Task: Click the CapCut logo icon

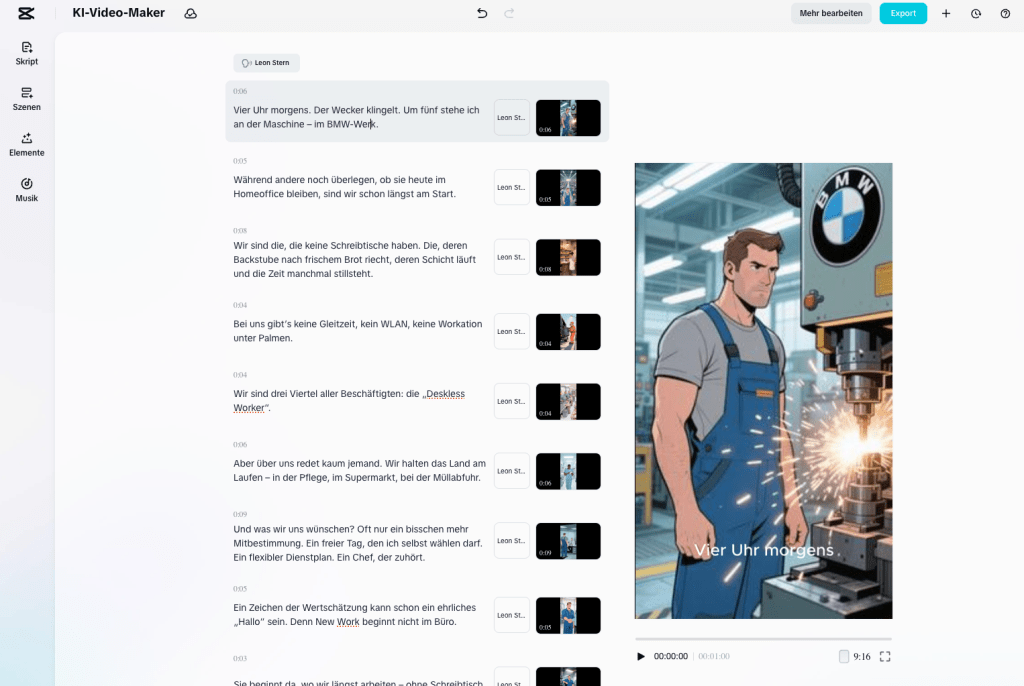Action: point(26,13)
